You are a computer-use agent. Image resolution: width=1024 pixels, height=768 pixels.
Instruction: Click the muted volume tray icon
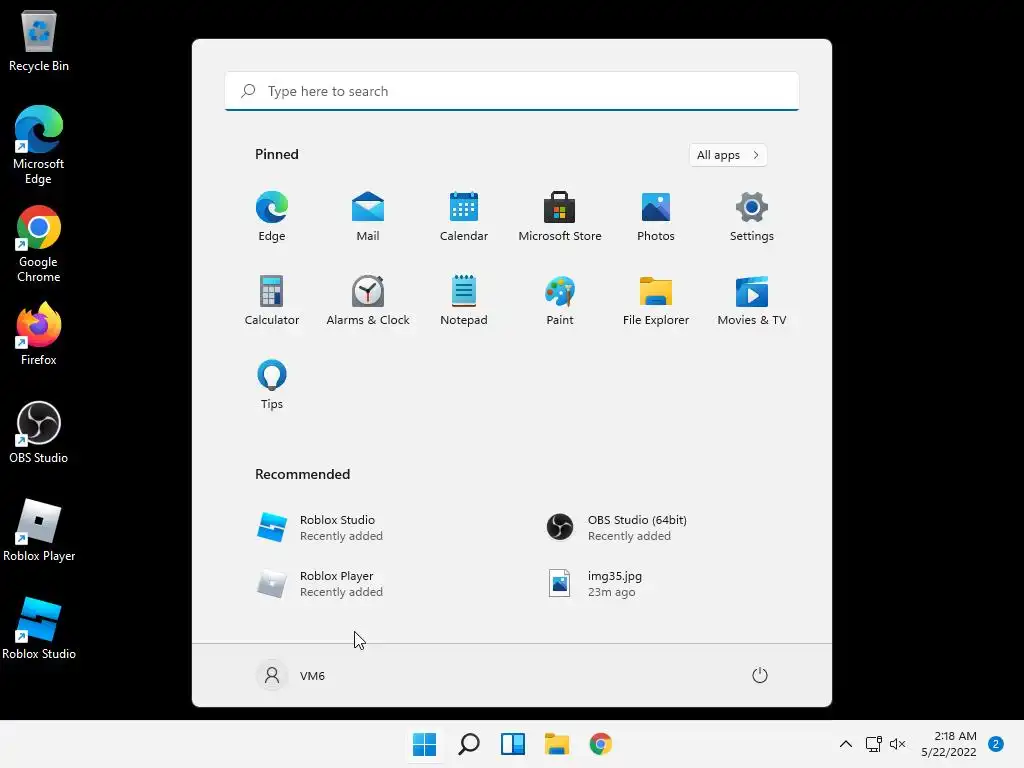click(x=898, y=744)
